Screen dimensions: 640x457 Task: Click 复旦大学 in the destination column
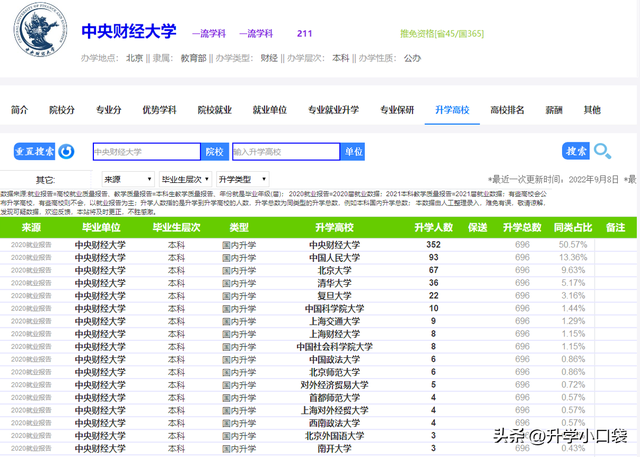point(334,295)
